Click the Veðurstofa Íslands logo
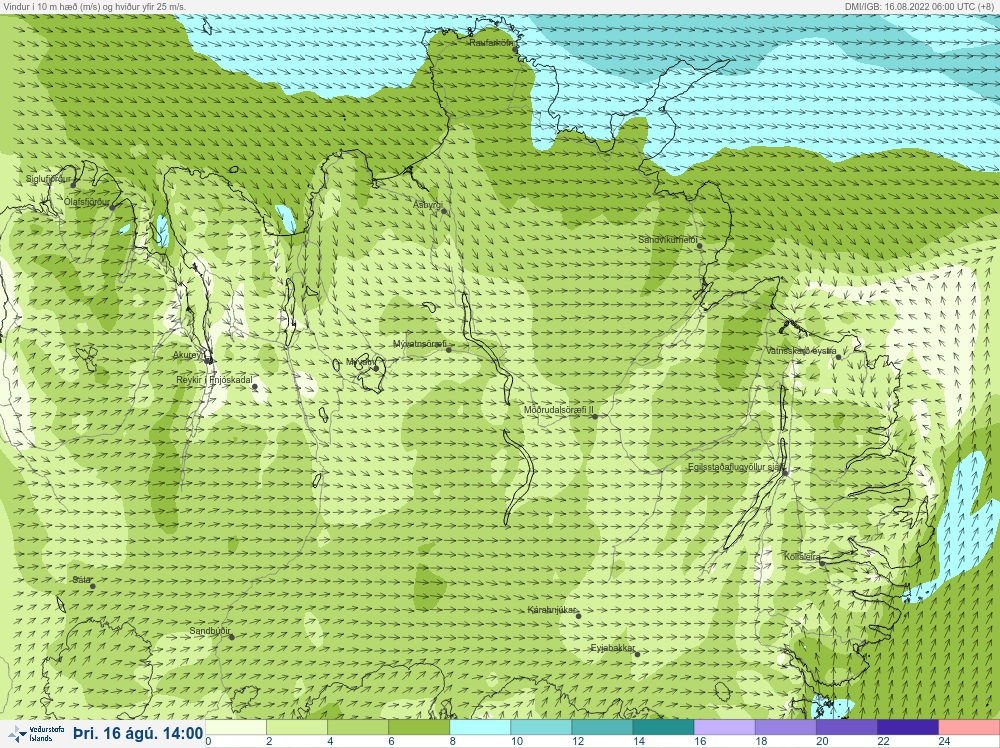 [x=35, y=734]
